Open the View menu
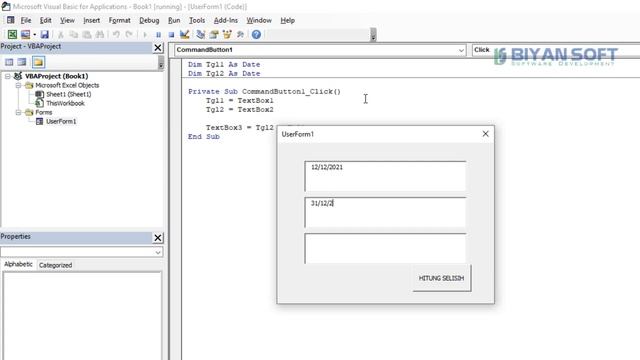640x360 pixels. 67,20
